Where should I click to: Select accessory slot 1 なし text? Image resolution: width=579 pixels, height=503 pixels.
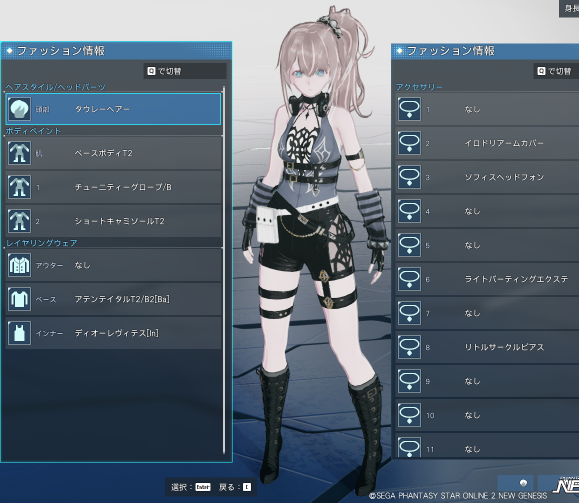472,109
